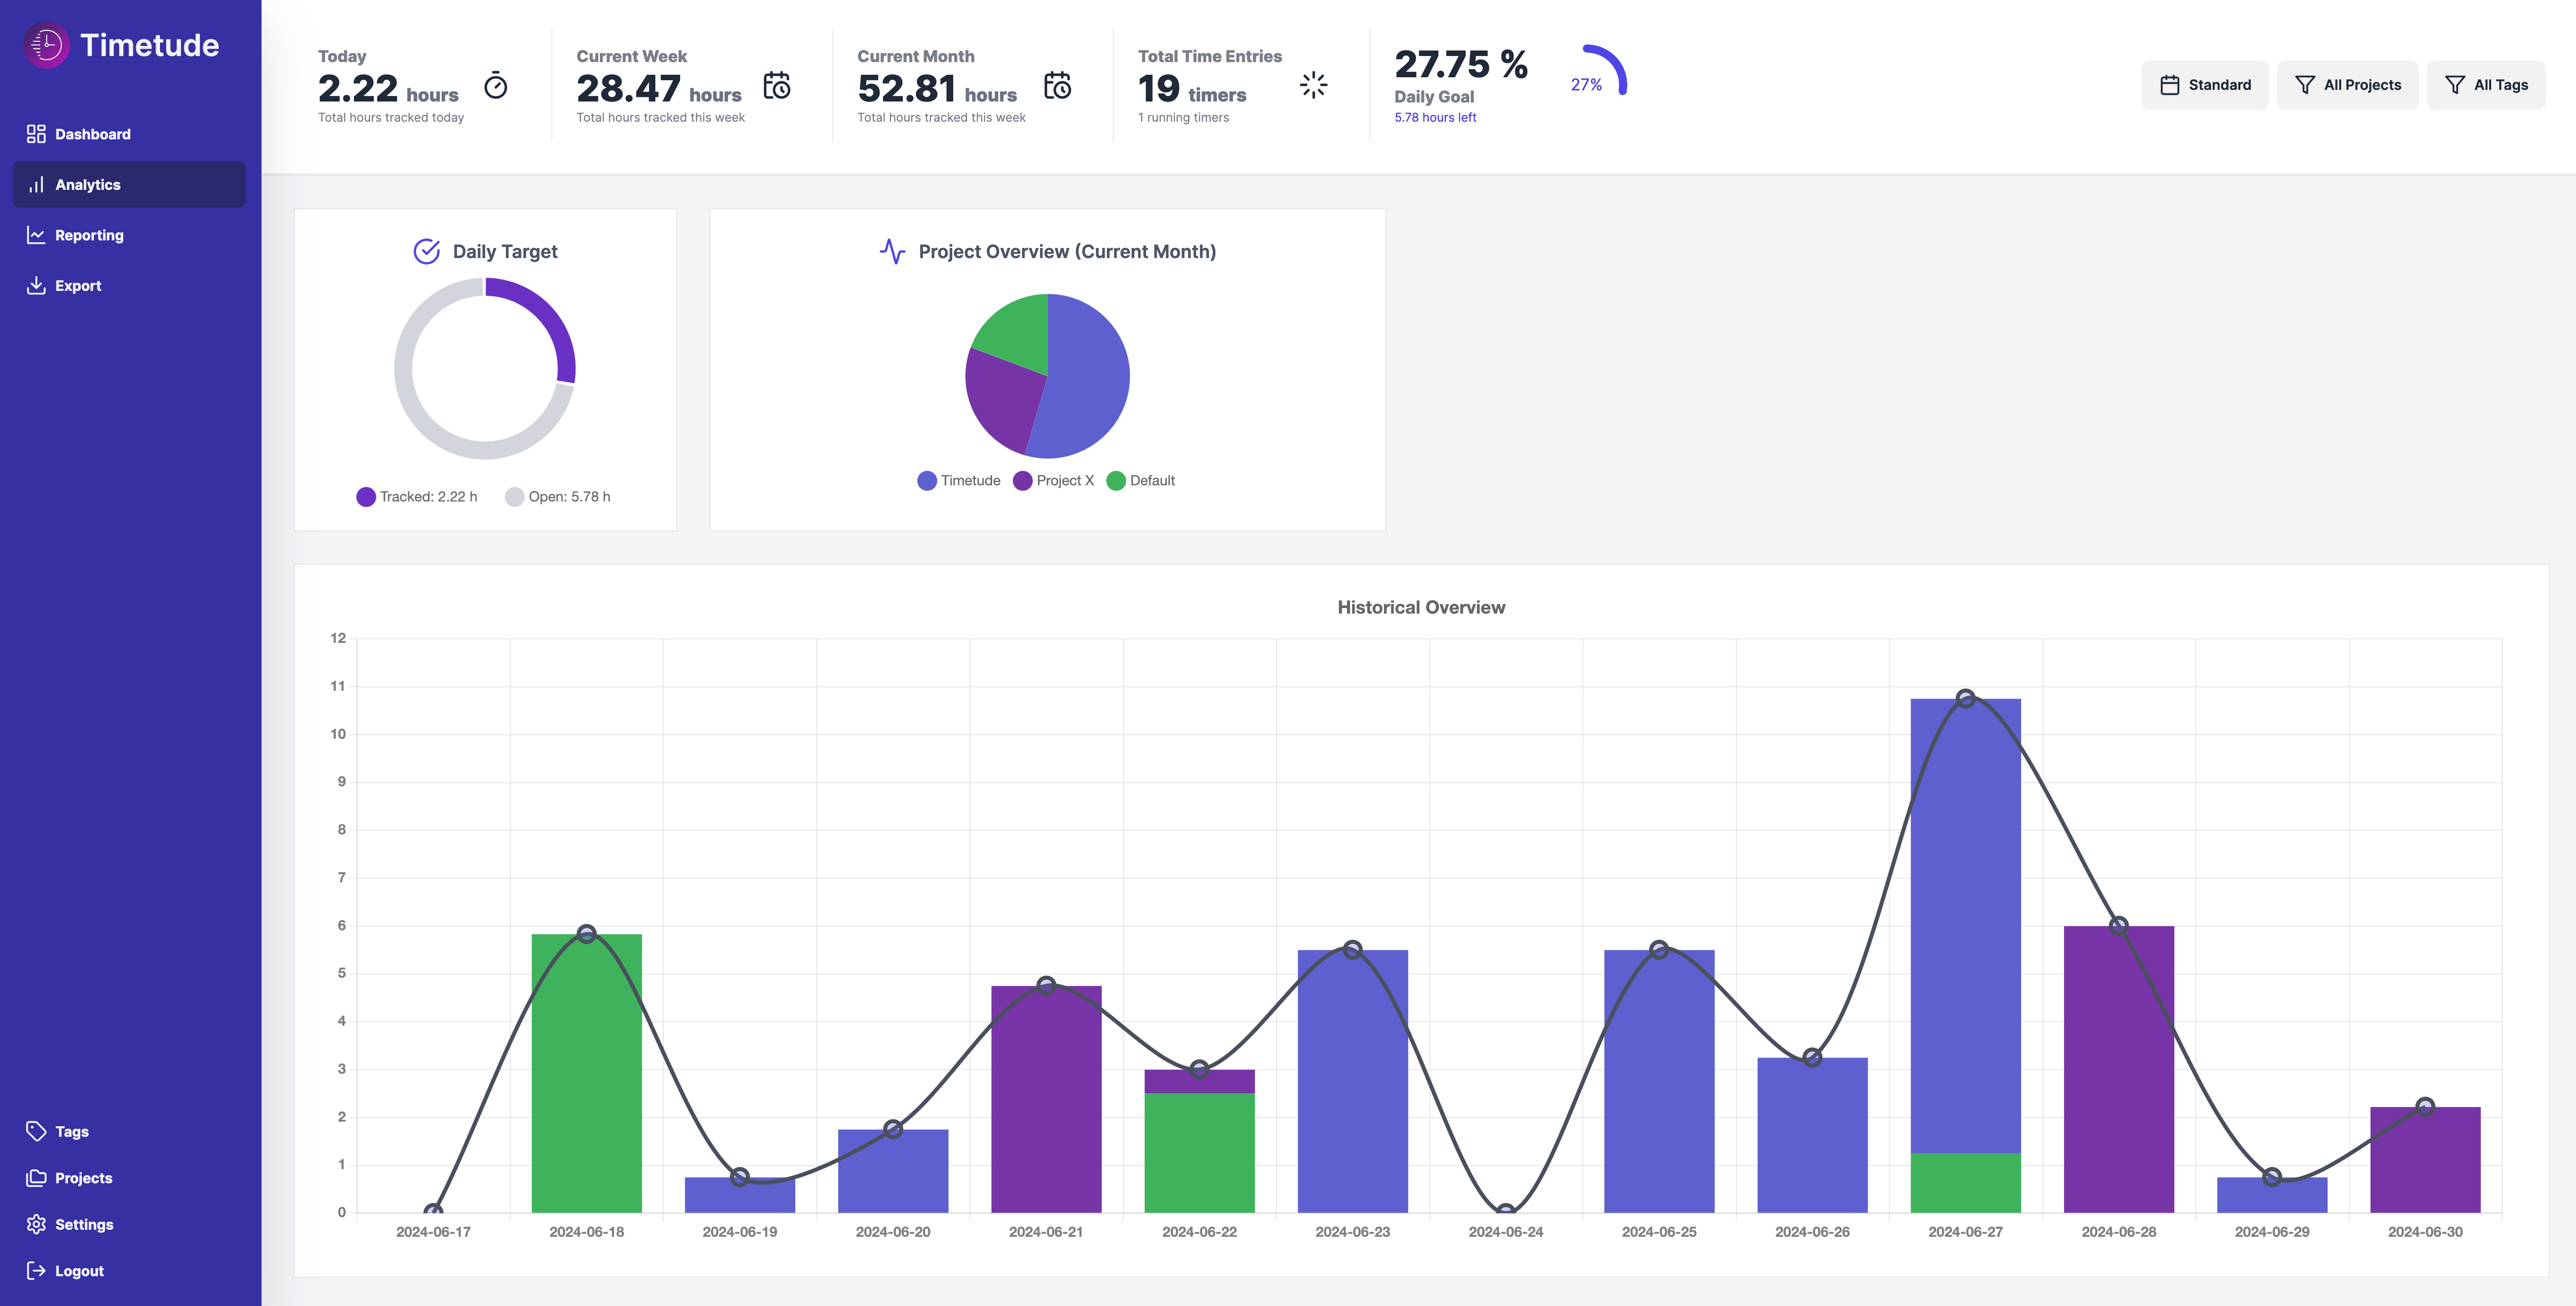Click the Tags label icon
The height and width of the screenshot is (1306, 2576).
(x=36, y=1131)
